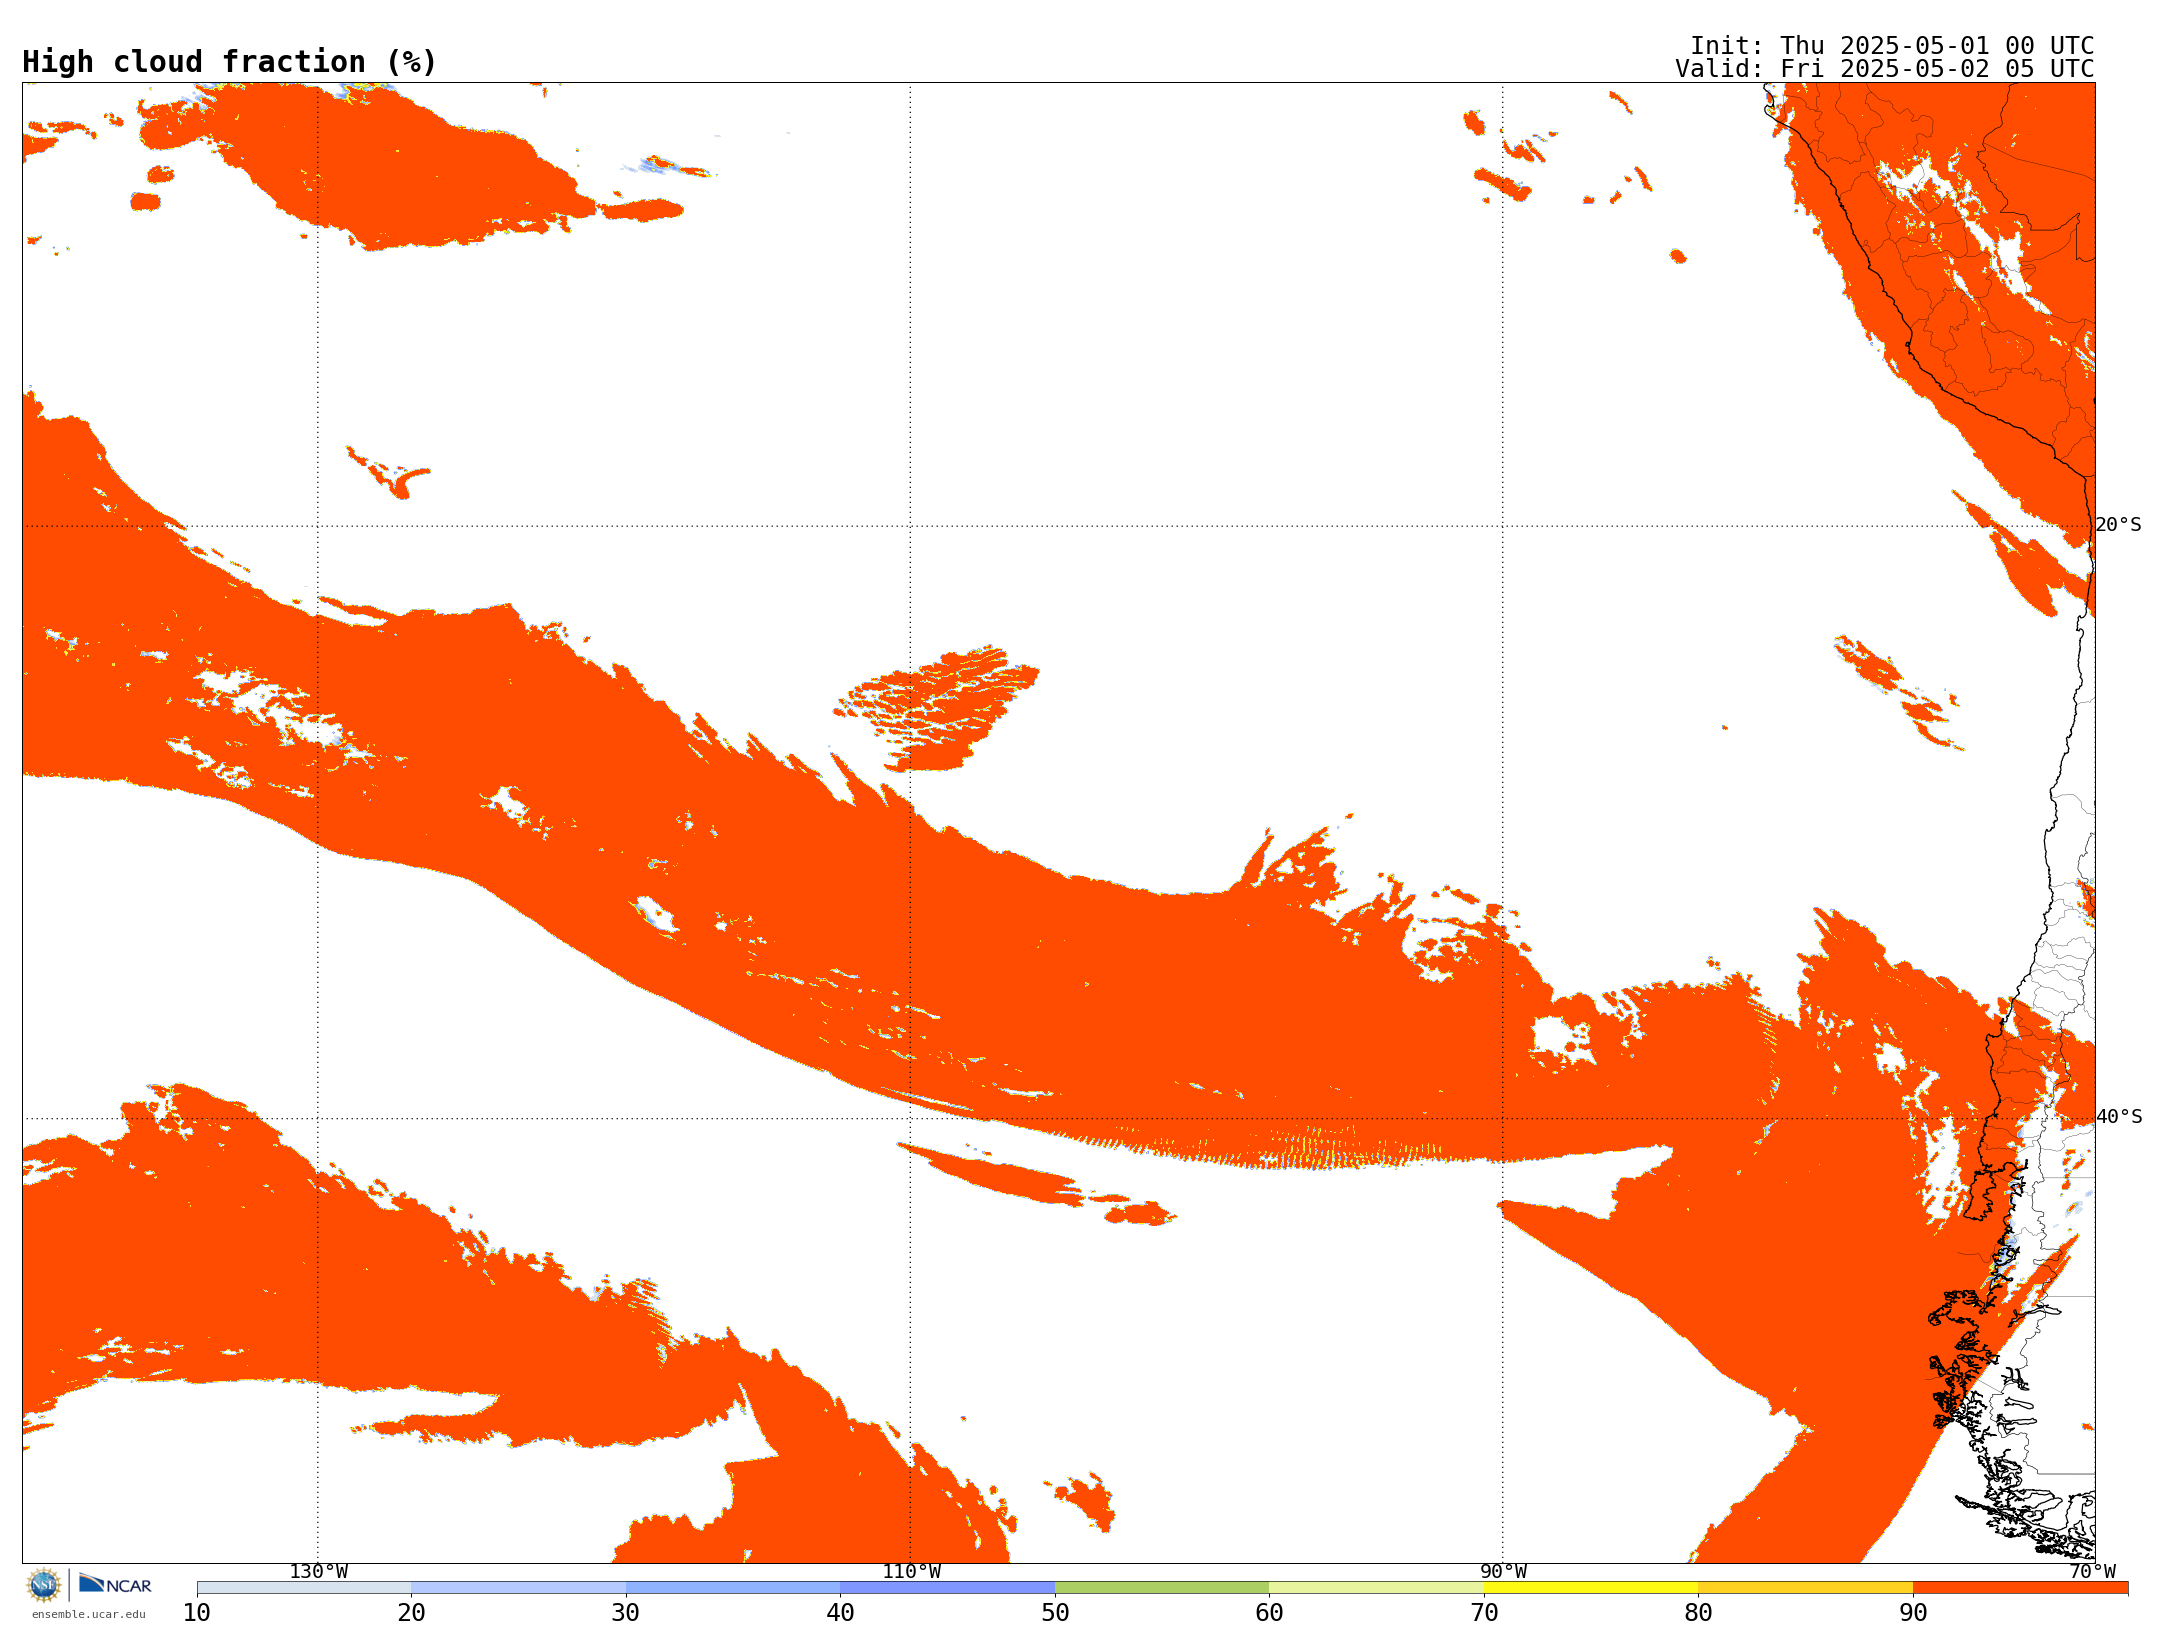Click the colorbar tick label 40
2160x1626 pixels.
(x=840, y=1612)
